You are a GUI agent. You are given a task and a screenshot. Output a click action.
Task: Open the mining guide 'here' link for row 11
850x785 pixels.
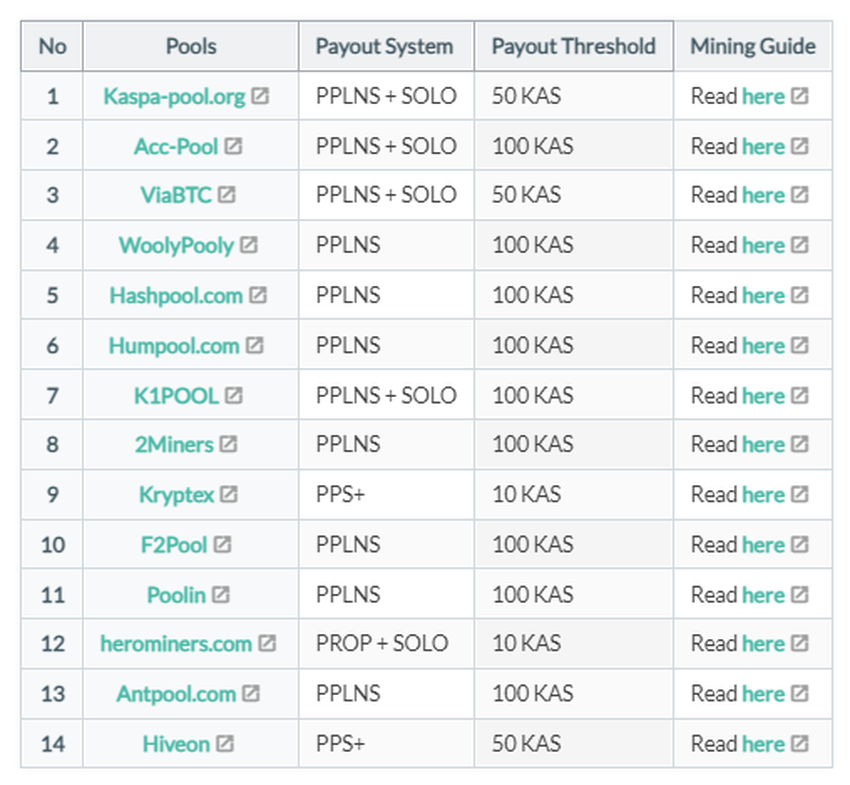pyautogui.click(x=763, y=595)
